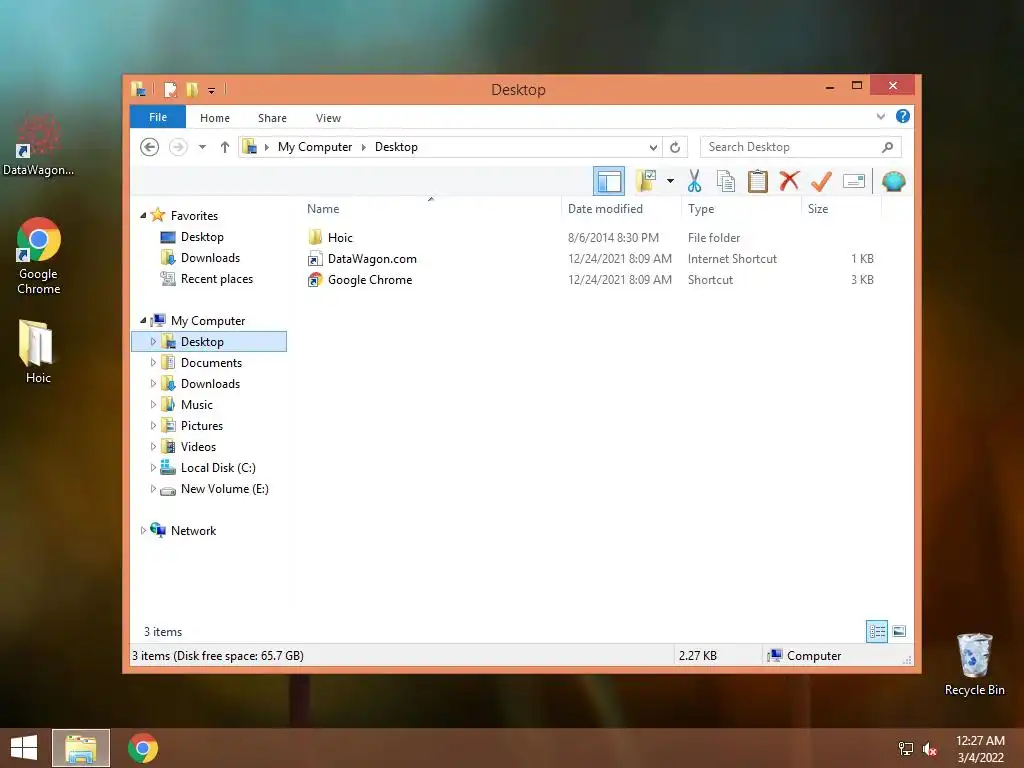Click the muted volume tray icon
This screenshot has width=1024, height=768.
(x=930, y=749)
